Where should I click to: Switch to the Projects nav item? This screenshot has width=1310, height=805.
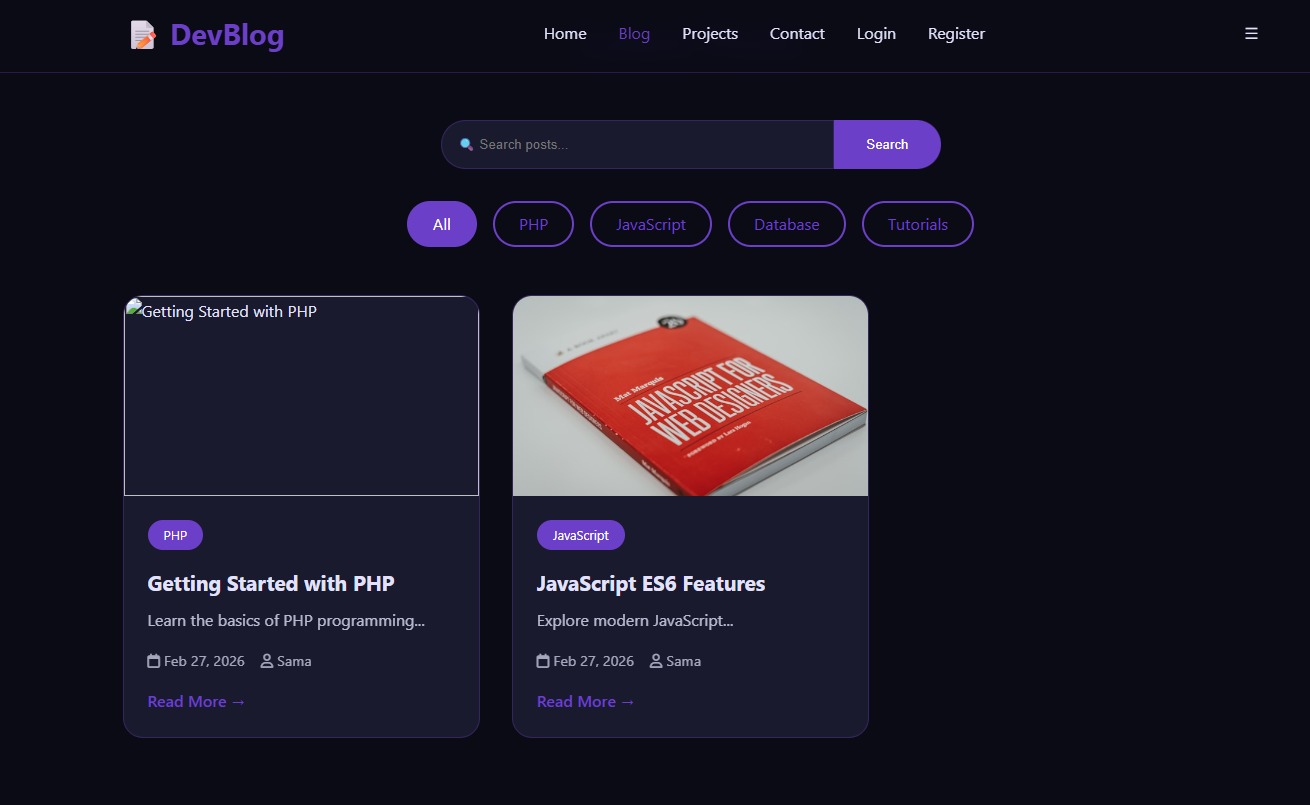pos(709,33)
